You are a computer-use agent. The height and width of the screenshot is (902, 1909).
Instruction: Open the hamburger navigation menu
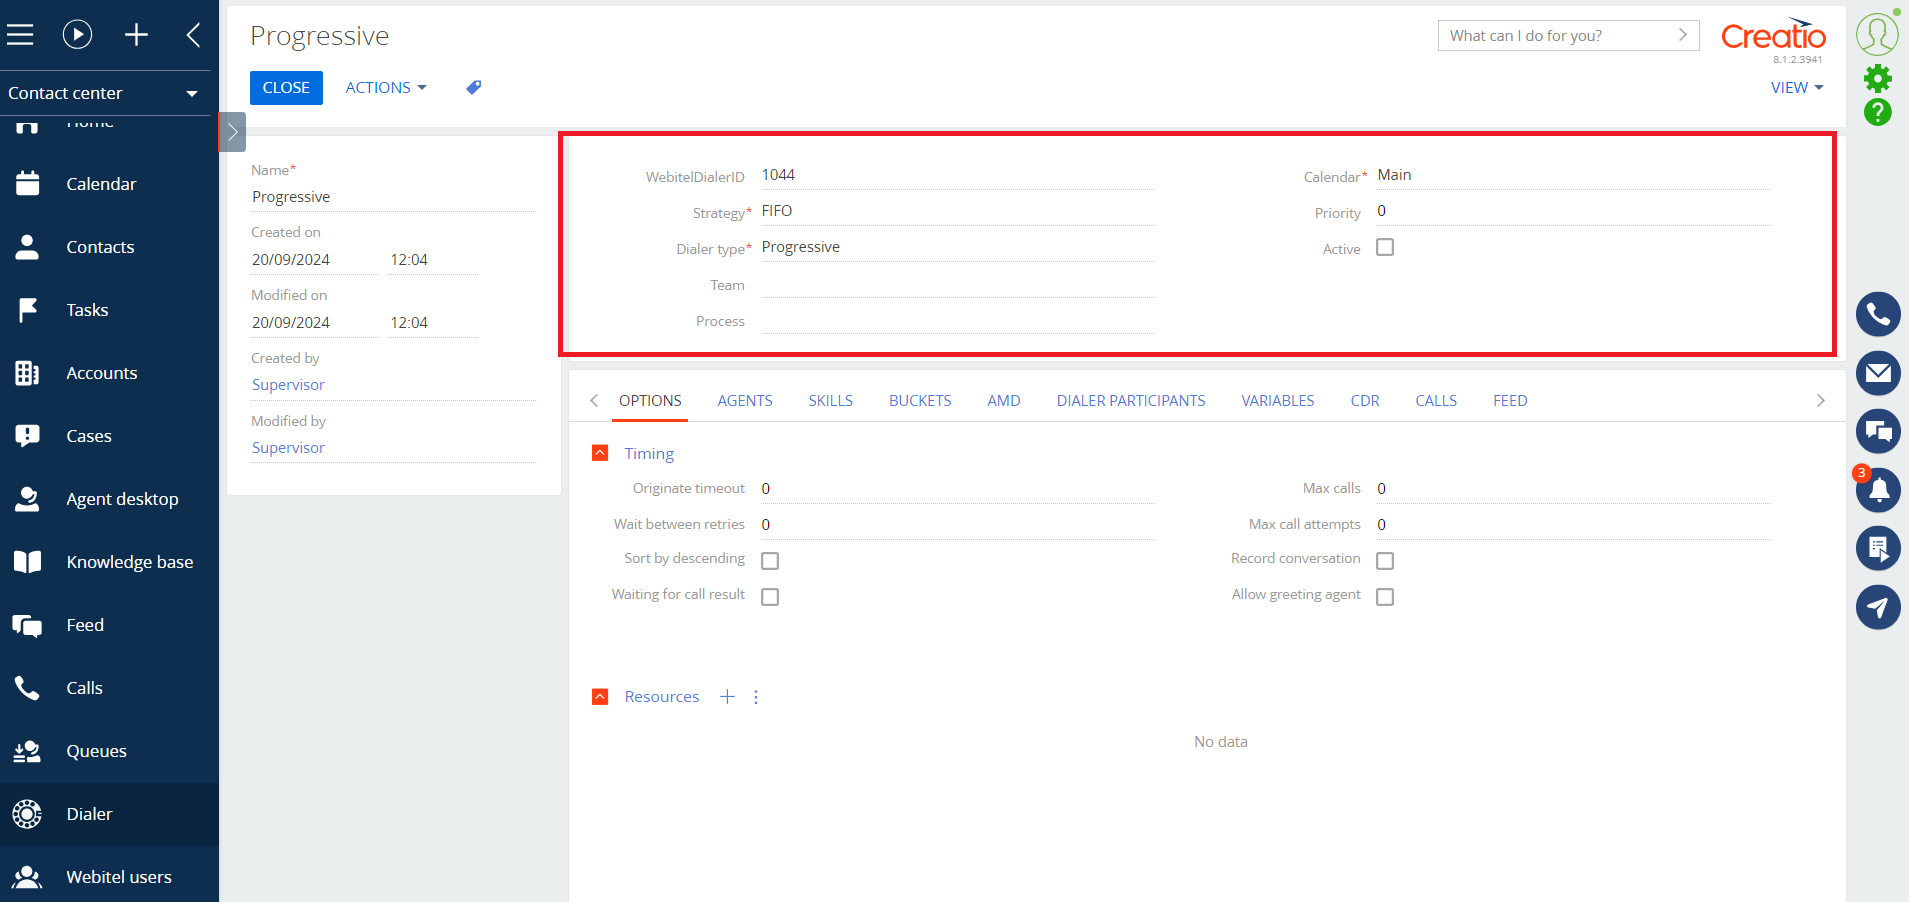click(x=20, y=35)
